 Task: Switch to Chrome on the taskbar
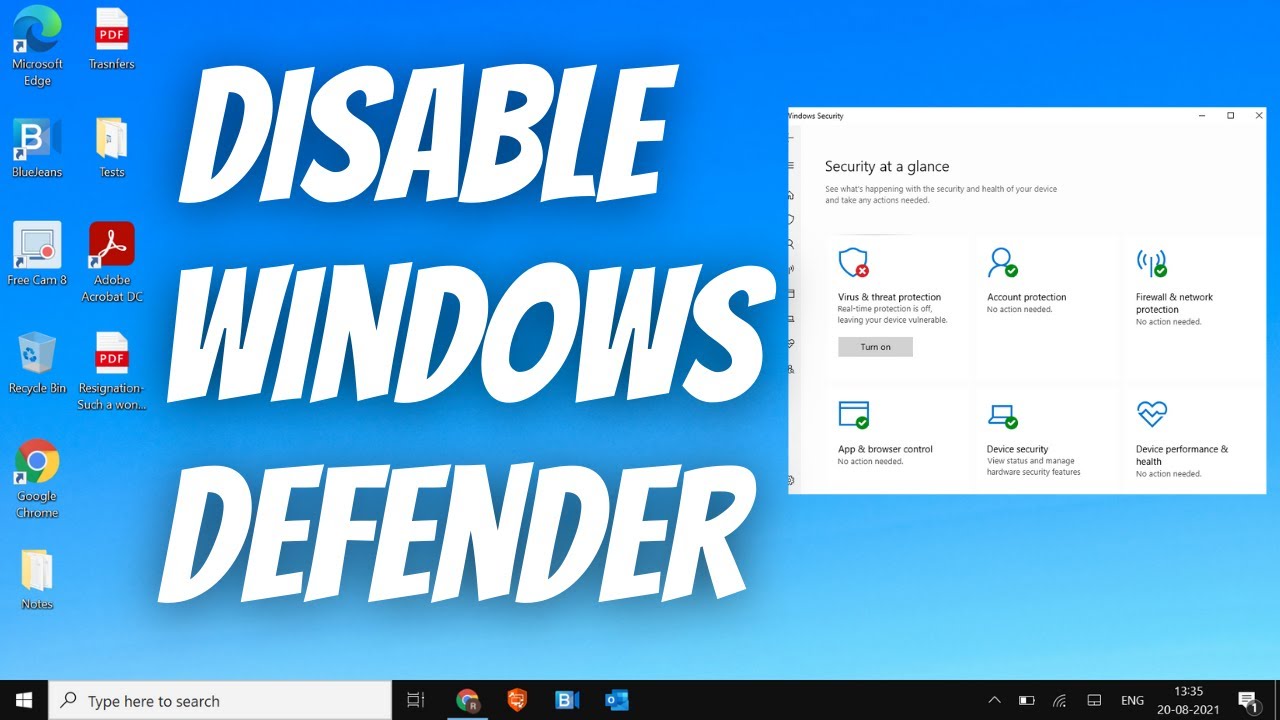[467, 700]
